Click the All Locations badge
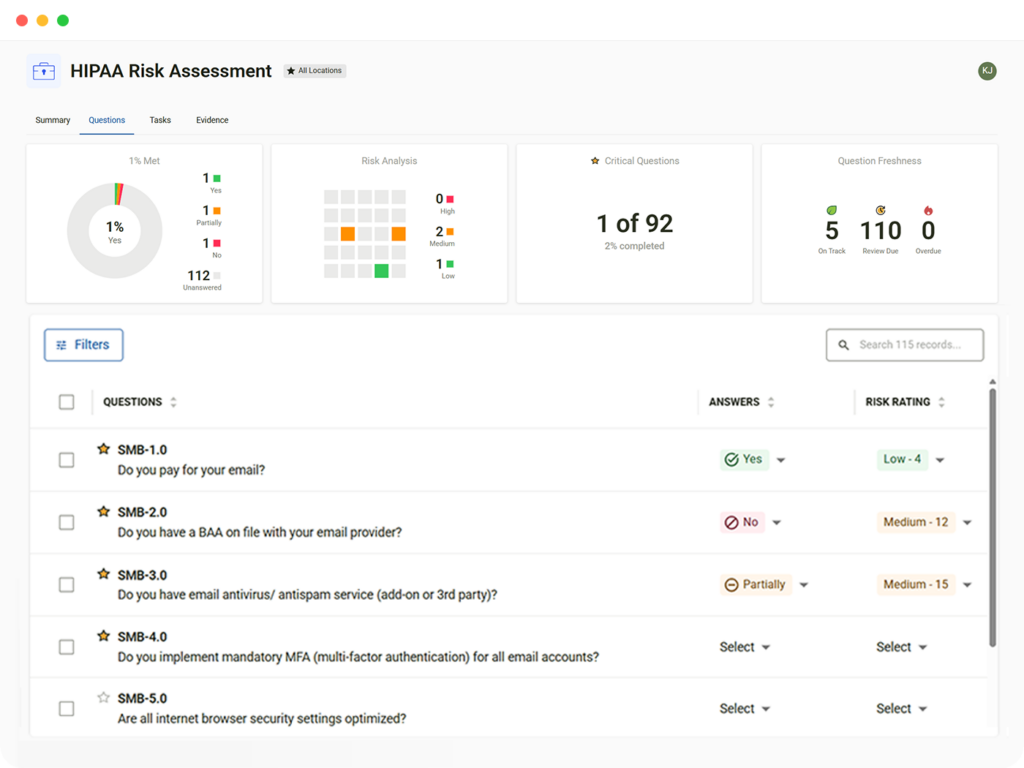Viewport: 1024px width, 768px height. [315, 71]
